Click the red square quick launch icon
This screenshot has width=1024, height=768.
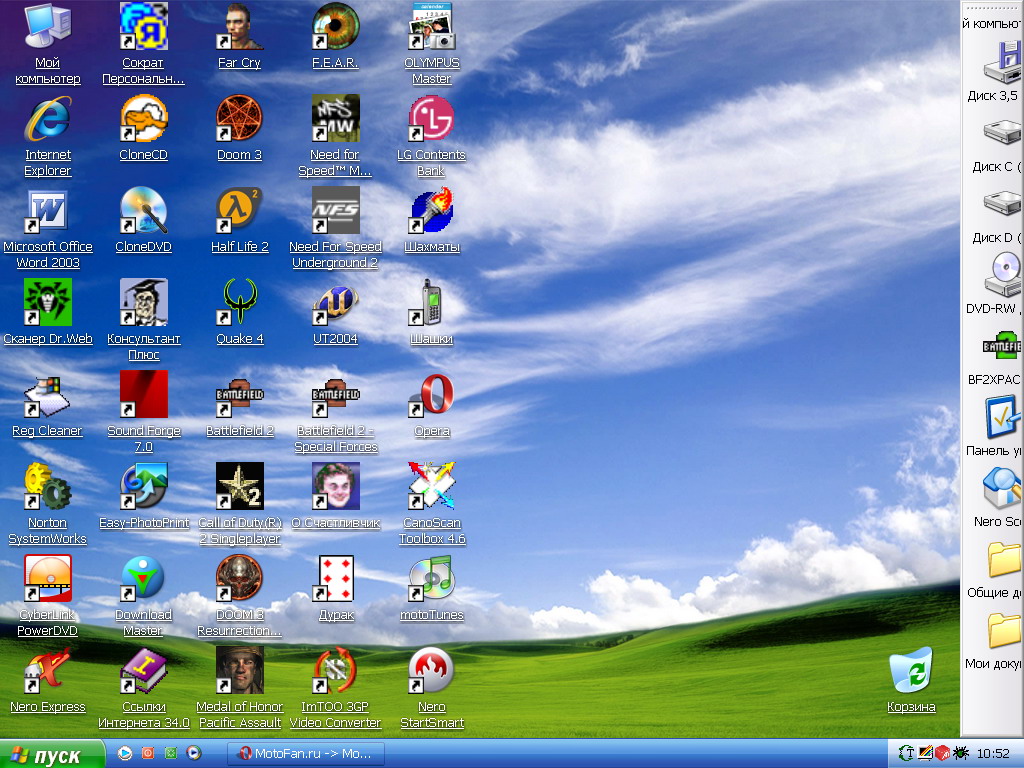[148, 753]
